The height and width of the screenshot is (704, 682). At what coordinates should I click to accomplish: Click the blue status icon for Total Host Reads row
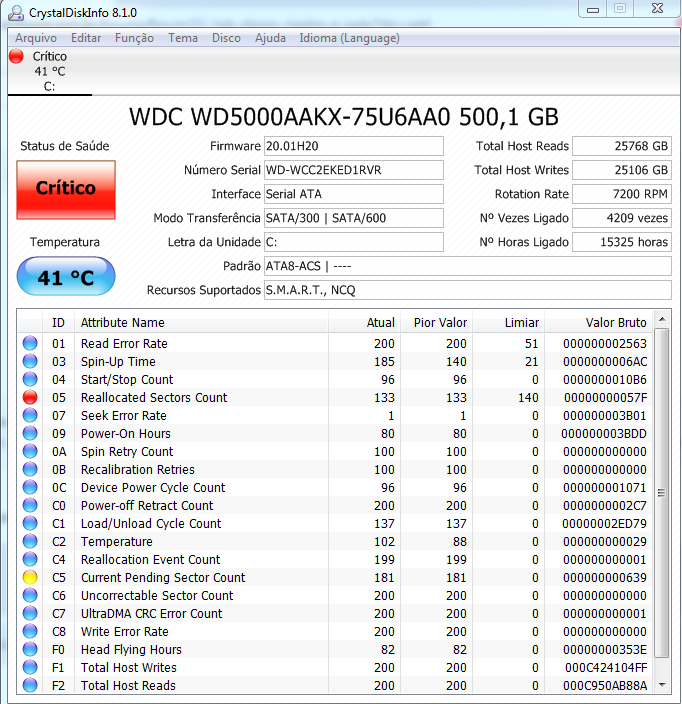tap(30, 685)
